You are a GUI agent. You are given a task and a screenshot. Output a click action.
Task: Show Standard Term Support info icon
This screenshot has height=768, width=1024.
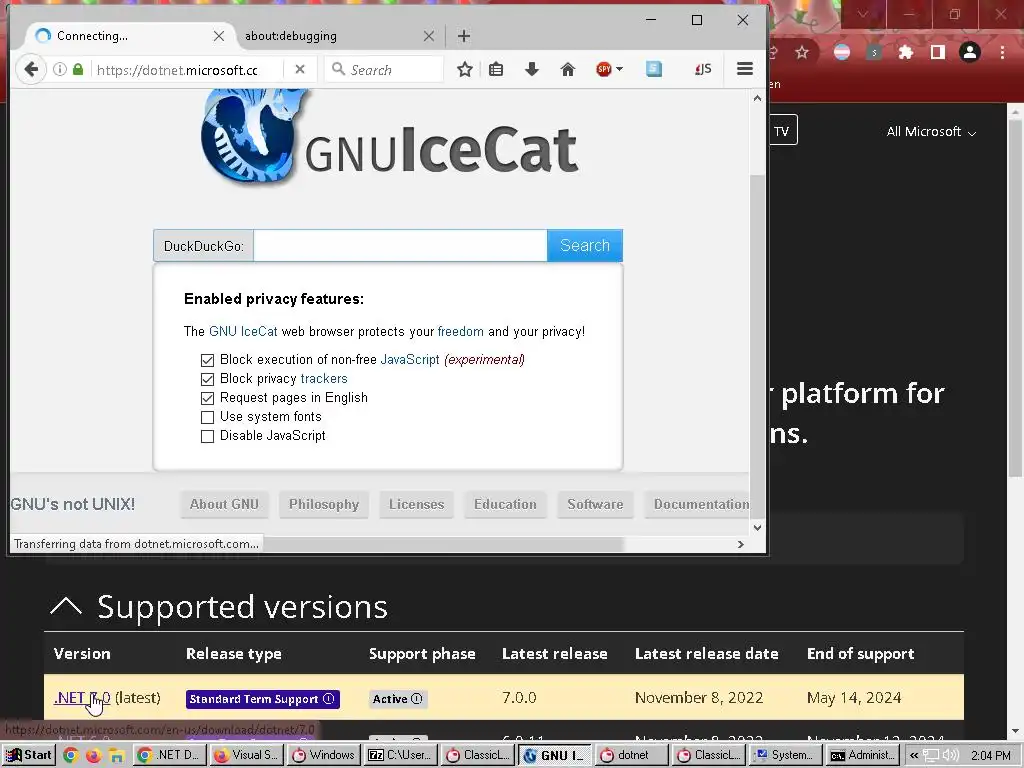[328, 699]
